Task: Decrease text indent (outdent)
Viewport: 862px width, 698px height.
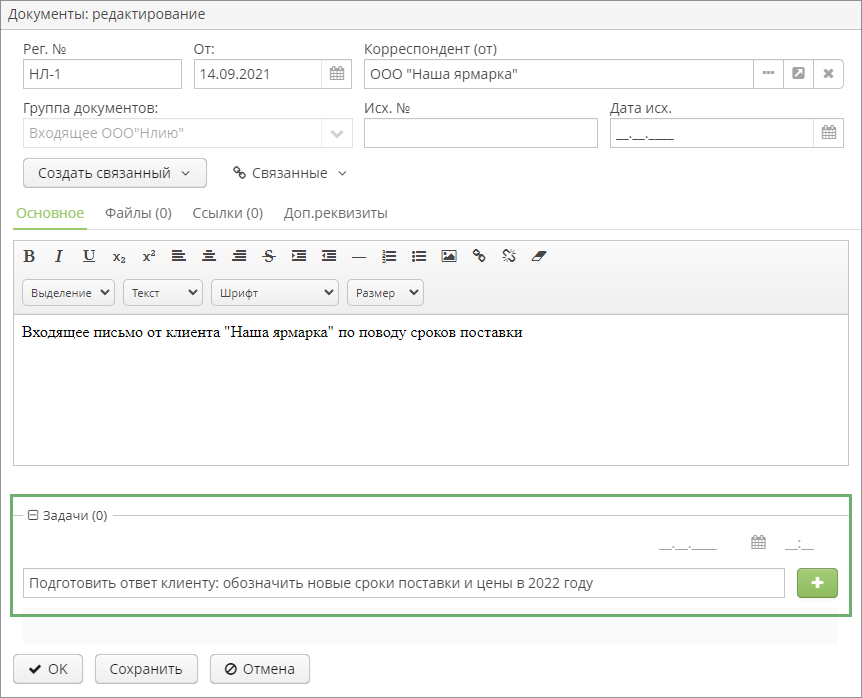Action: [x=329, y=256]
